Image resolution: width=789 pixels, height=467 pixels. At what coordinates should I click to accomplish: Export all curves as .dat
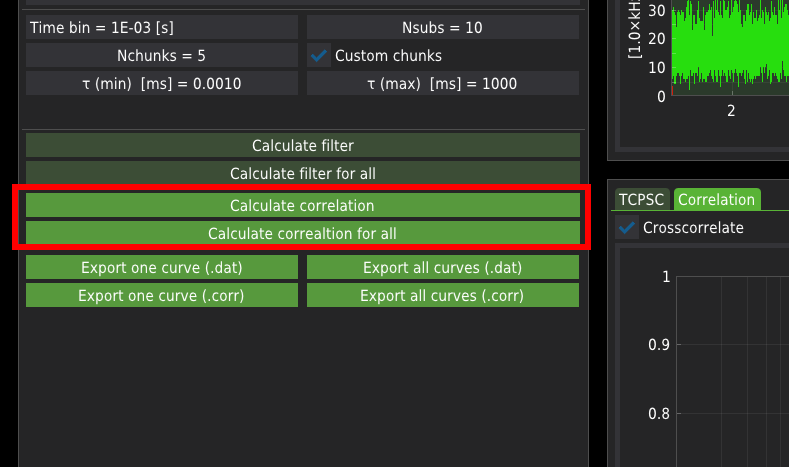tap(443, 267)
